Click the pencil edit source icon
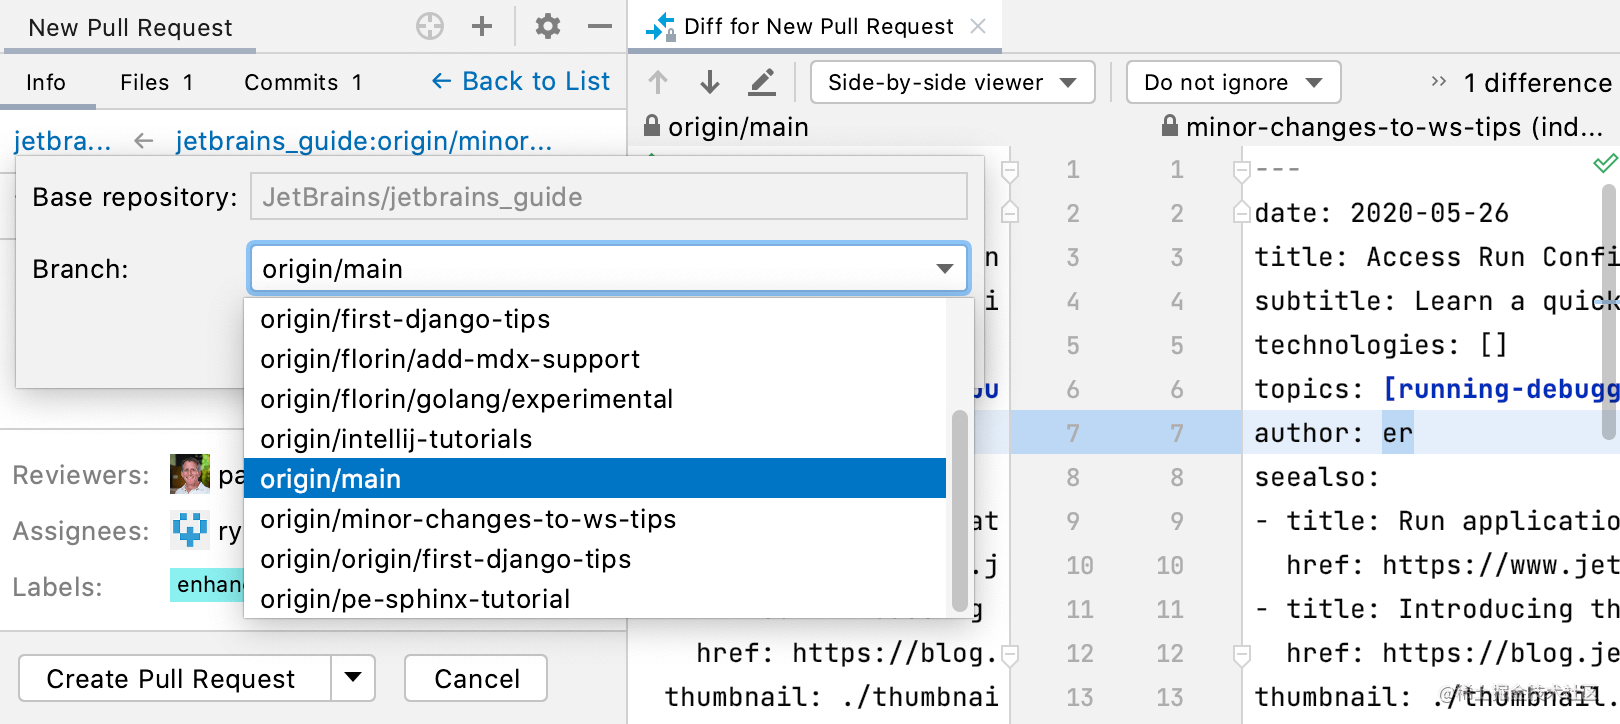 click(762, 82)
